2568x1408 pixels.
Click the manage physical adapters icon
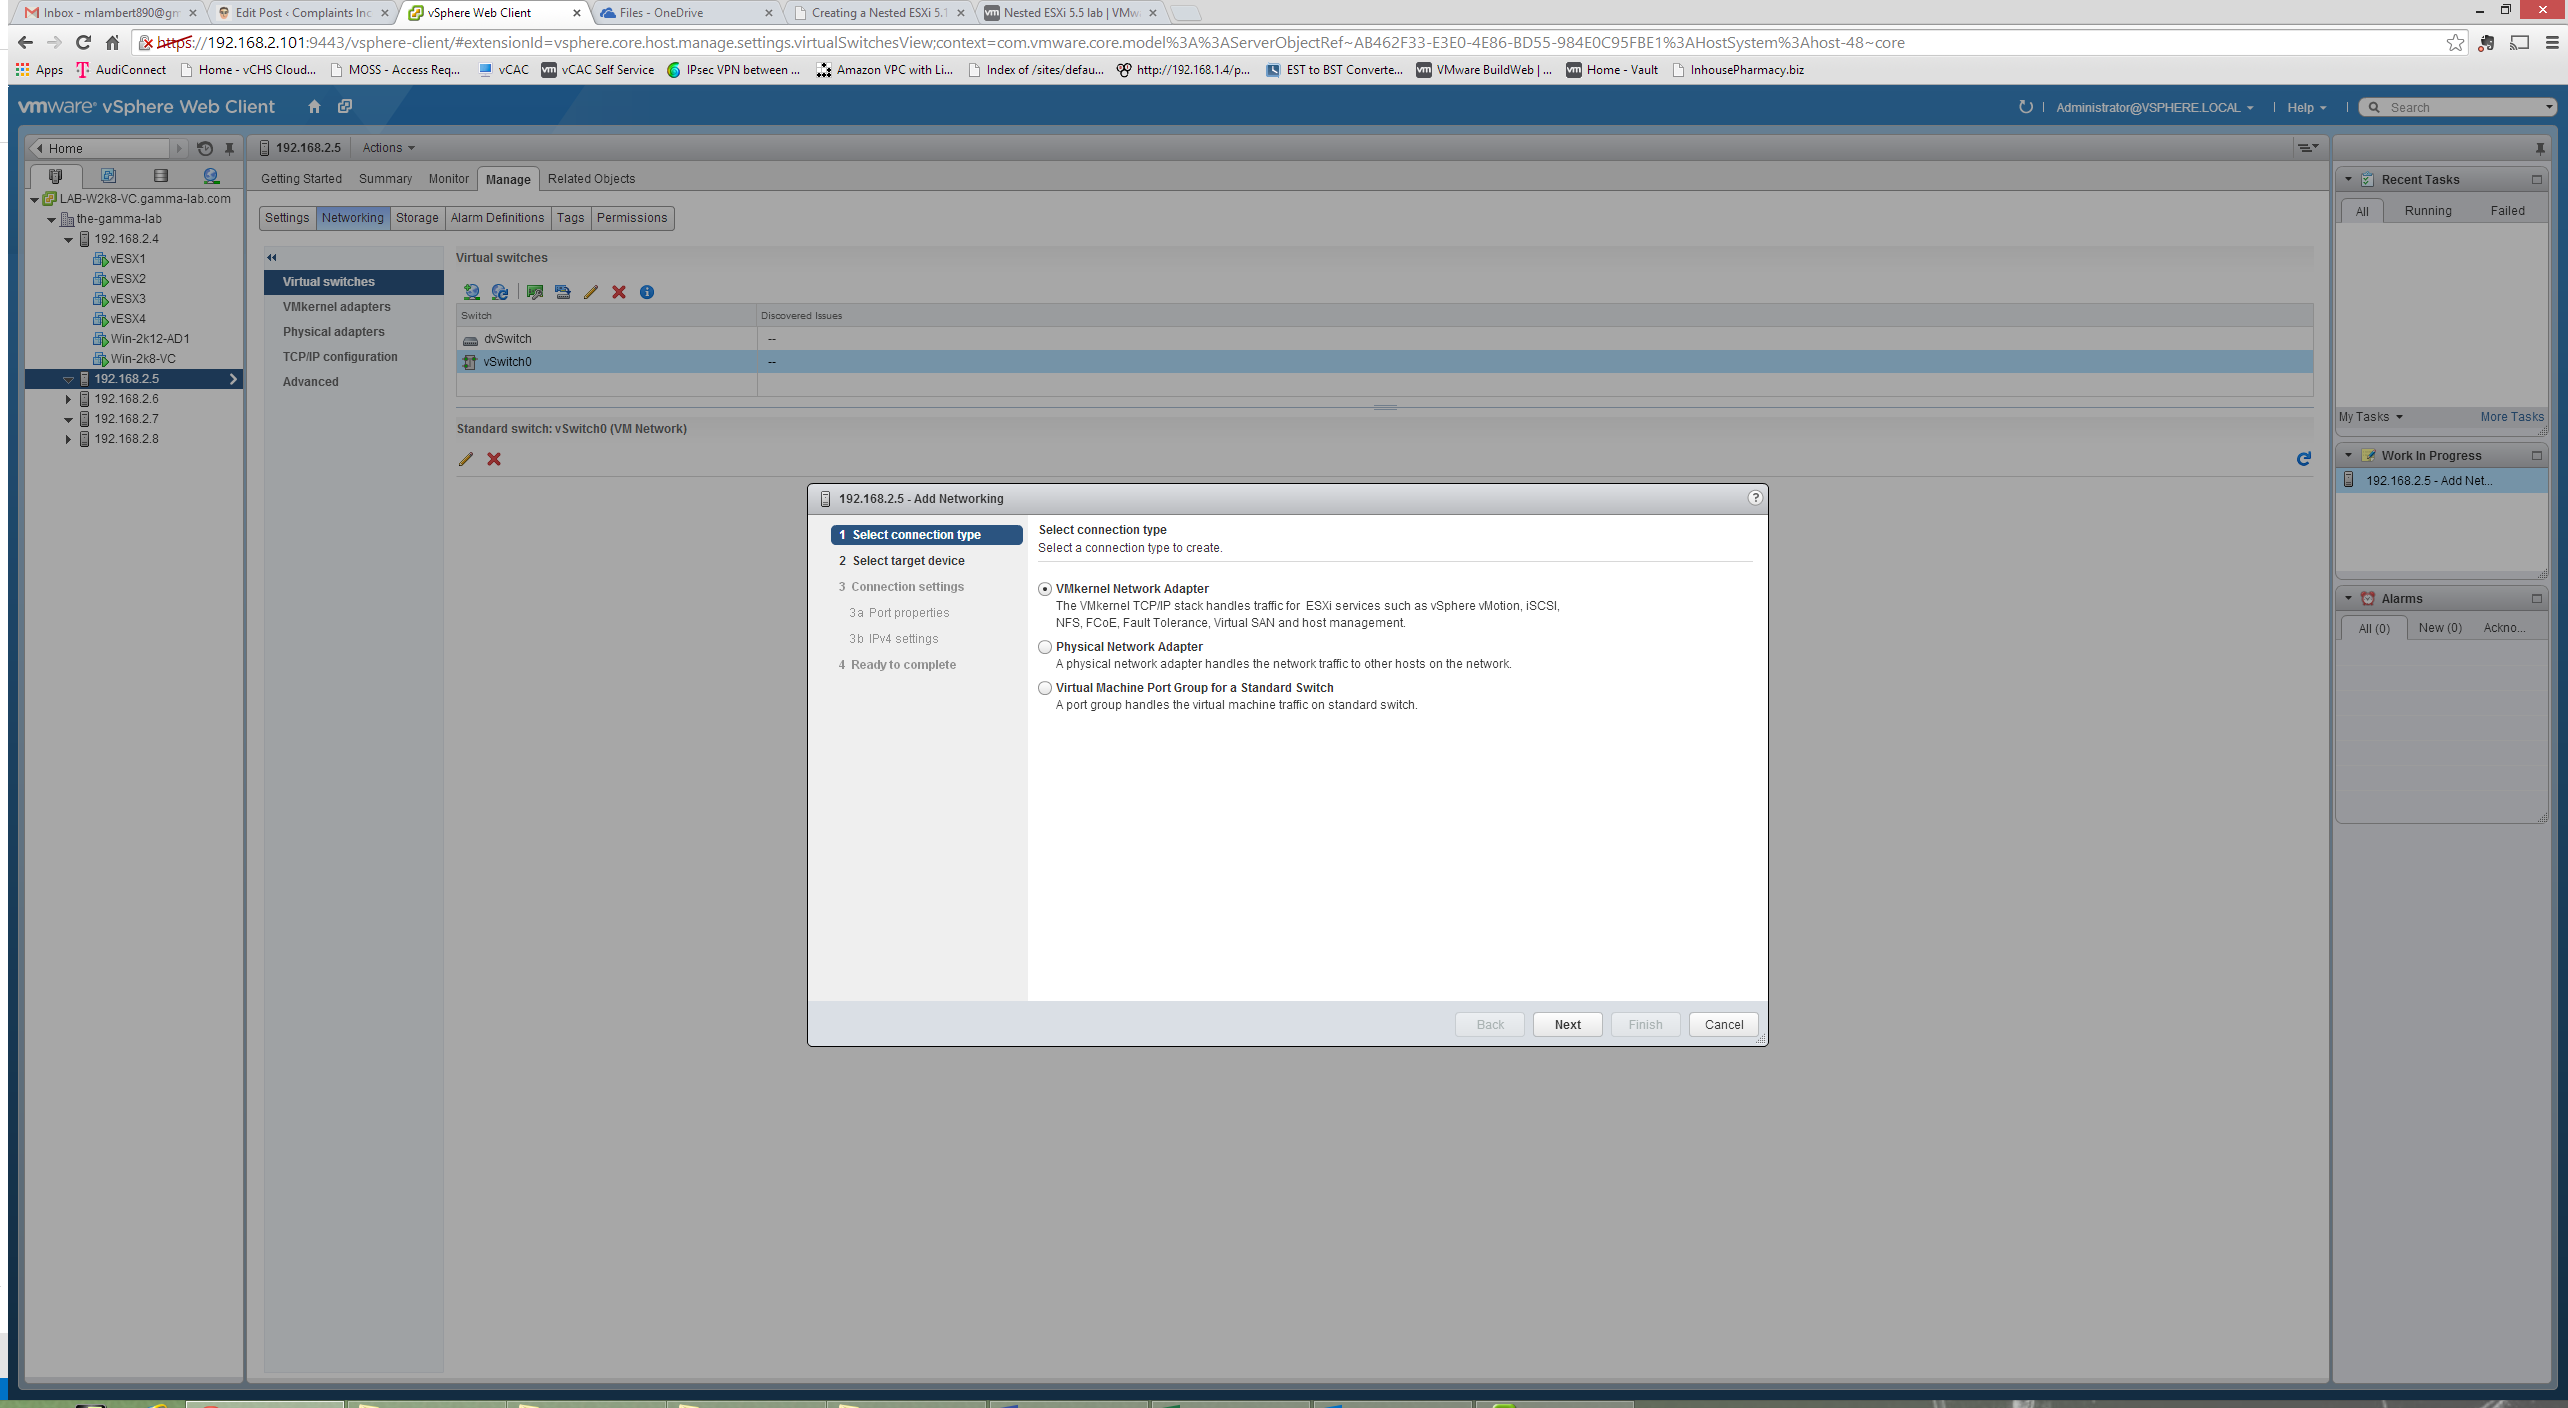(535, 292)
